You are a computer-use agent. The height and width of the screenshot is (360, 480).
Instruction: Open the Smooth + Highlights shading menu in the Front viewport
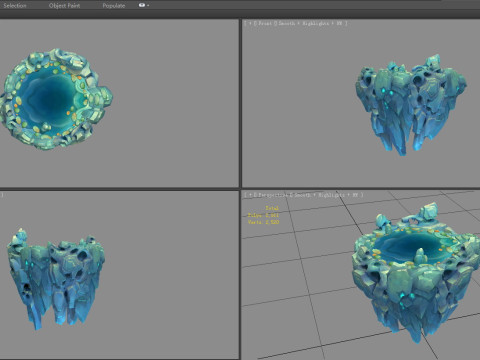[310, 23]
